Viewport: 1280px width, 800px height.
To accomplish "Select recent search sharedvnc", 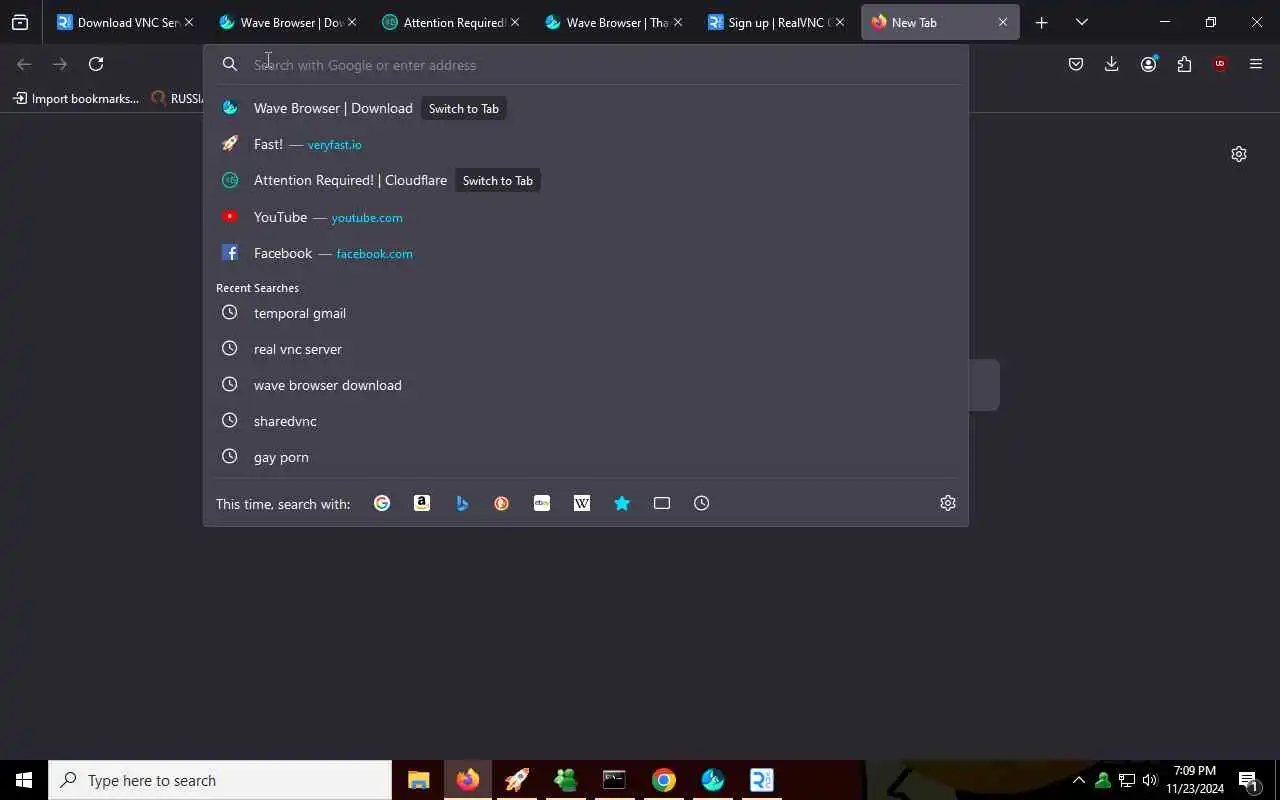I will (x=585, y=421).
